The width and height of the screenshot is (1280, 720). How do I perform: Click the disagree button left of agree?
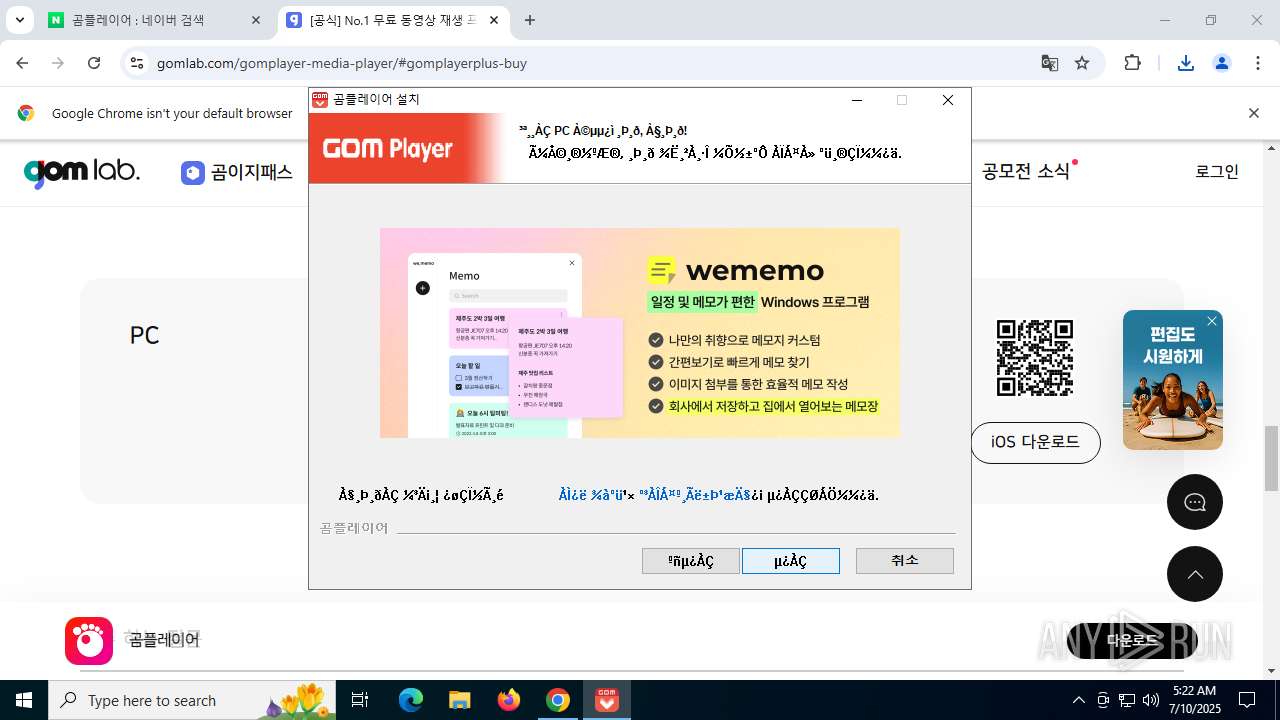coord(691,561)
